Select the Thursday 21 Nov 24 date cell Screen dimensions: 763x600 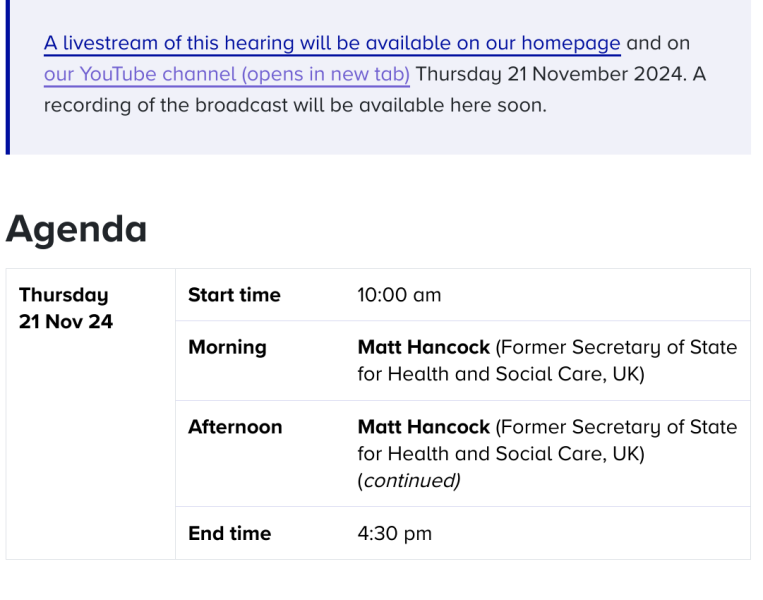point(66,308)
